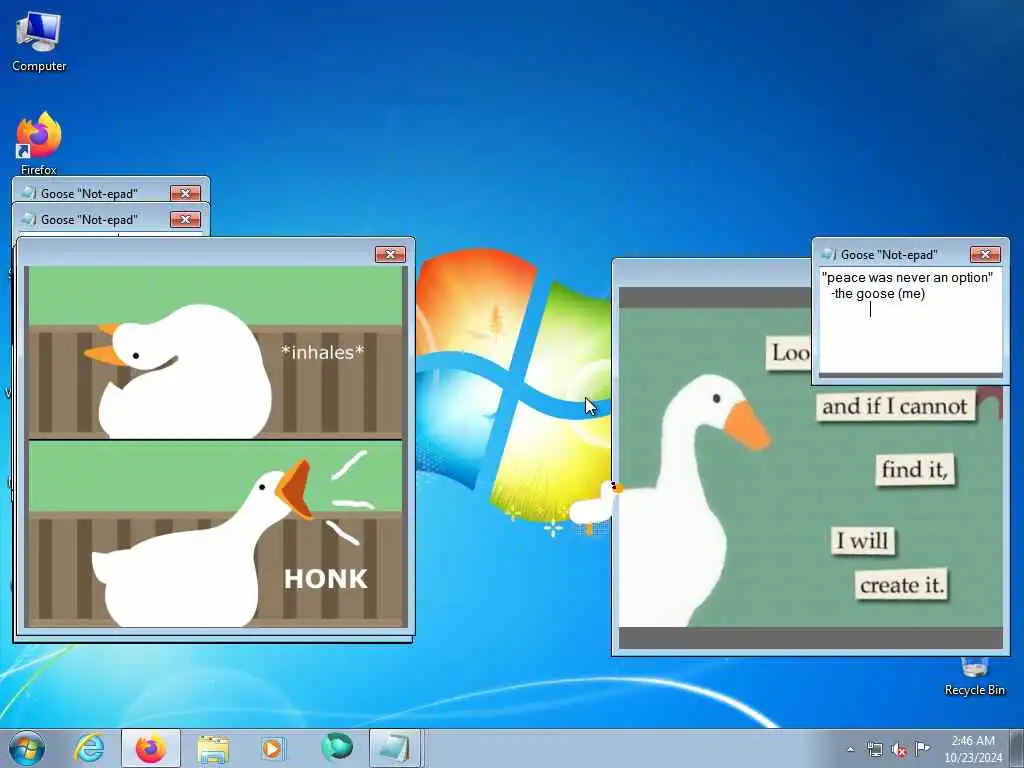Click the title bar icon of the quote Not-epad
This screenshot has width=1024, height=768.
coord(828,254)
